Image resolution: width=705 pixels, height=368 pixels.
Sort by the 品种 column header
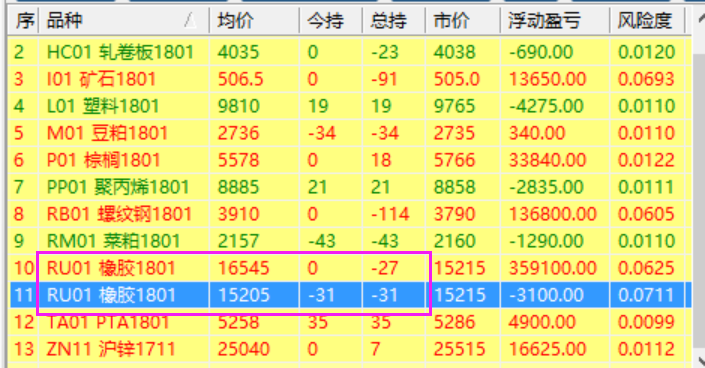pos(124,20)
